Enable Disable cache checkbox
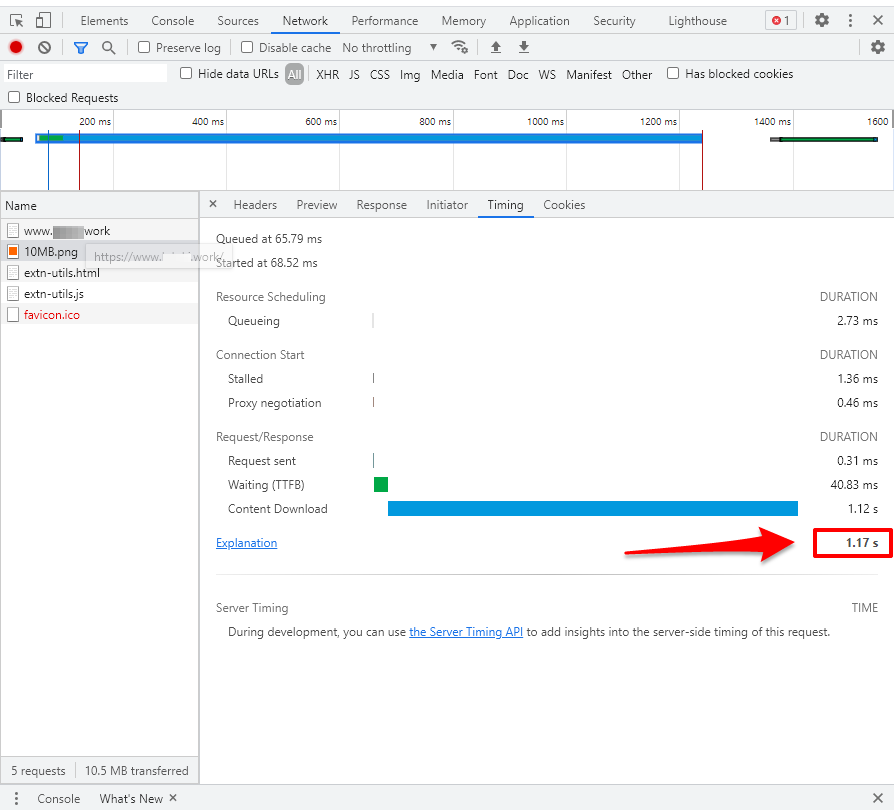The width and height of the screenshot is (894, 810). [247, 47]
